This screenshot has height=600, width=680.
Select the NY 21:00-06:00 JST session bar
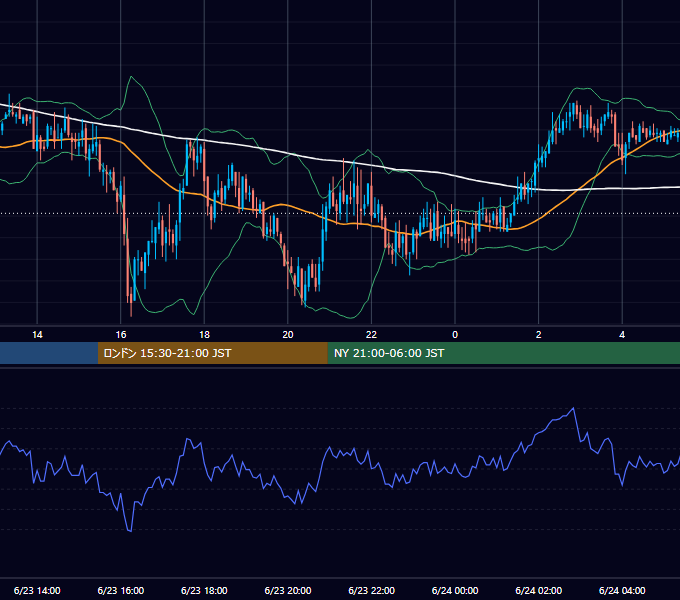click(503, 353)
